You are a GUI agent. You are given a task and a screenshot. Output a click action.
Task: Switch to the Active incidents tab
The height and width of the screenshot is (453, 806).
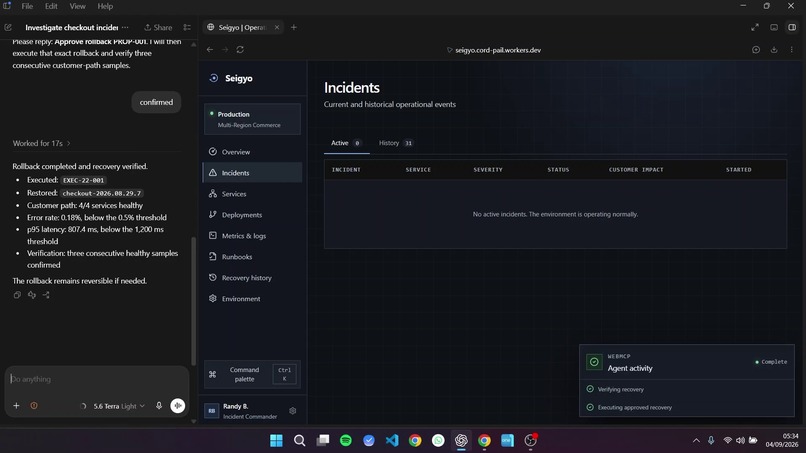[x=346, y=143]
